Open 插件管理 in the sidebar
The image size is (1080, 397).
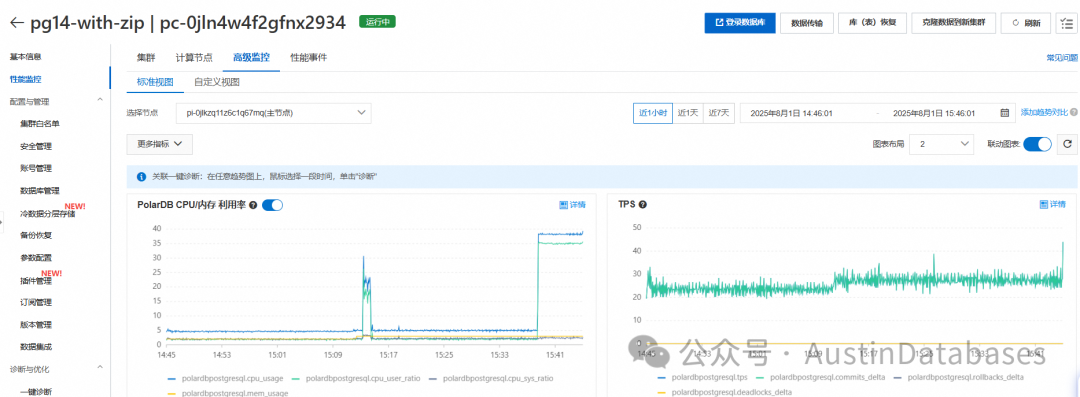click(36, 281)
